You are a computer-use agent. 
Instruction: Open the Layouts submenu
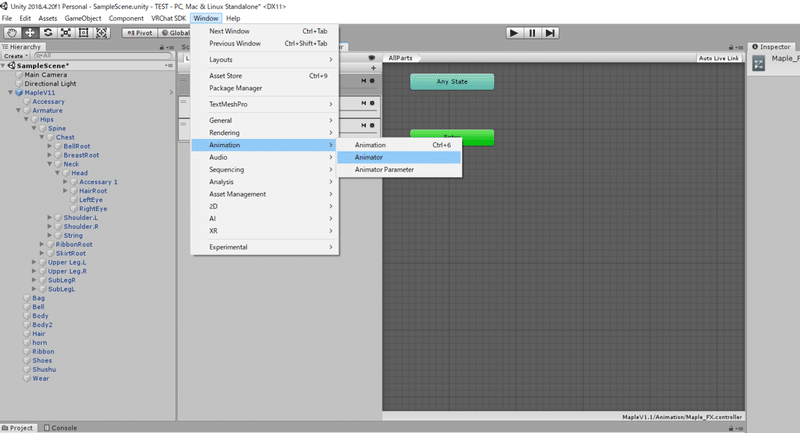(265, 60)
